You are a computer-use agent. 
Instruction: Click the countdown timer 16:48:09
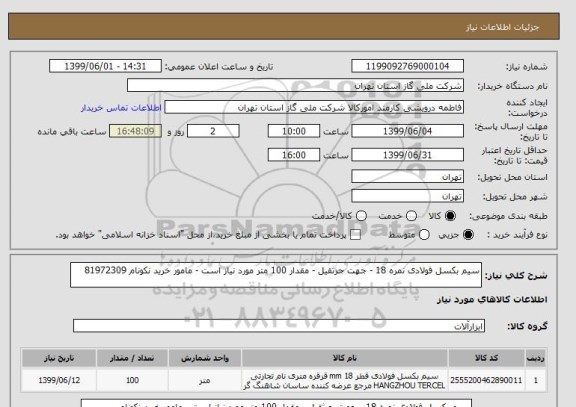(136, 131)
